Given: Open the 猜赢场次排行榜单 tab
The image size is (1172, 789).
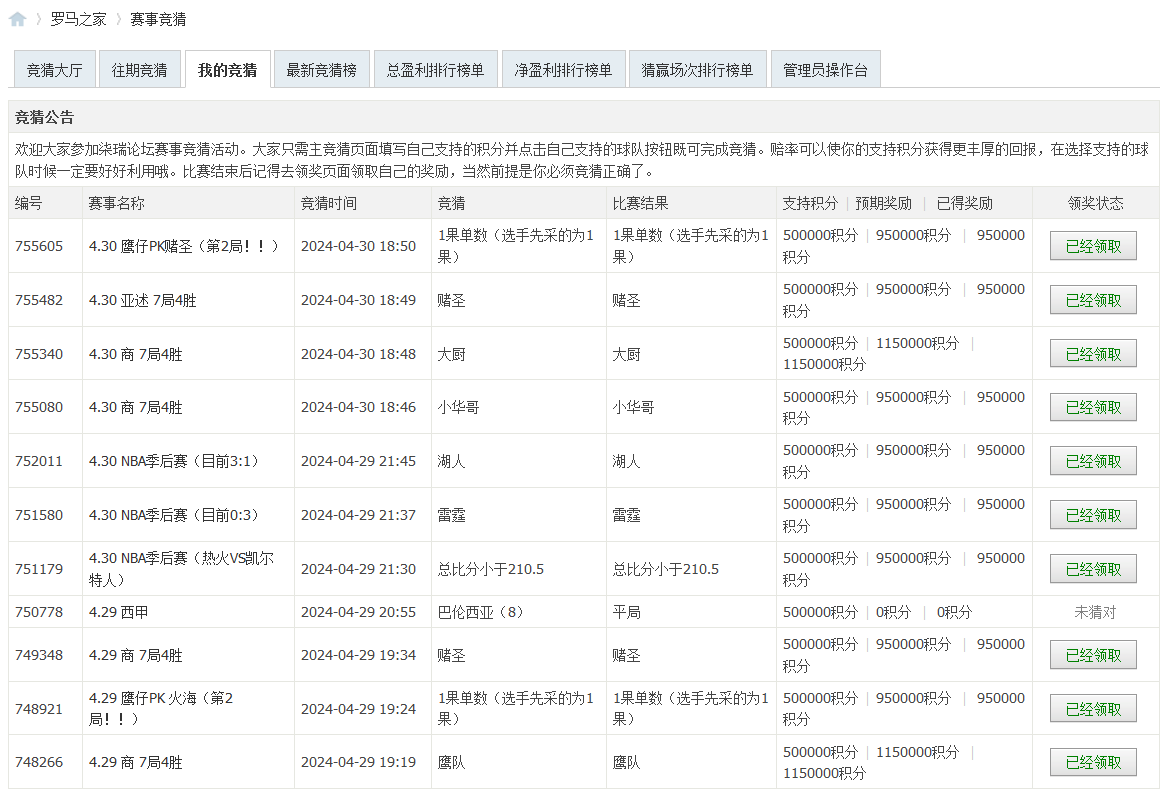Looking at the screenshot, I should (x=697, y=70).
